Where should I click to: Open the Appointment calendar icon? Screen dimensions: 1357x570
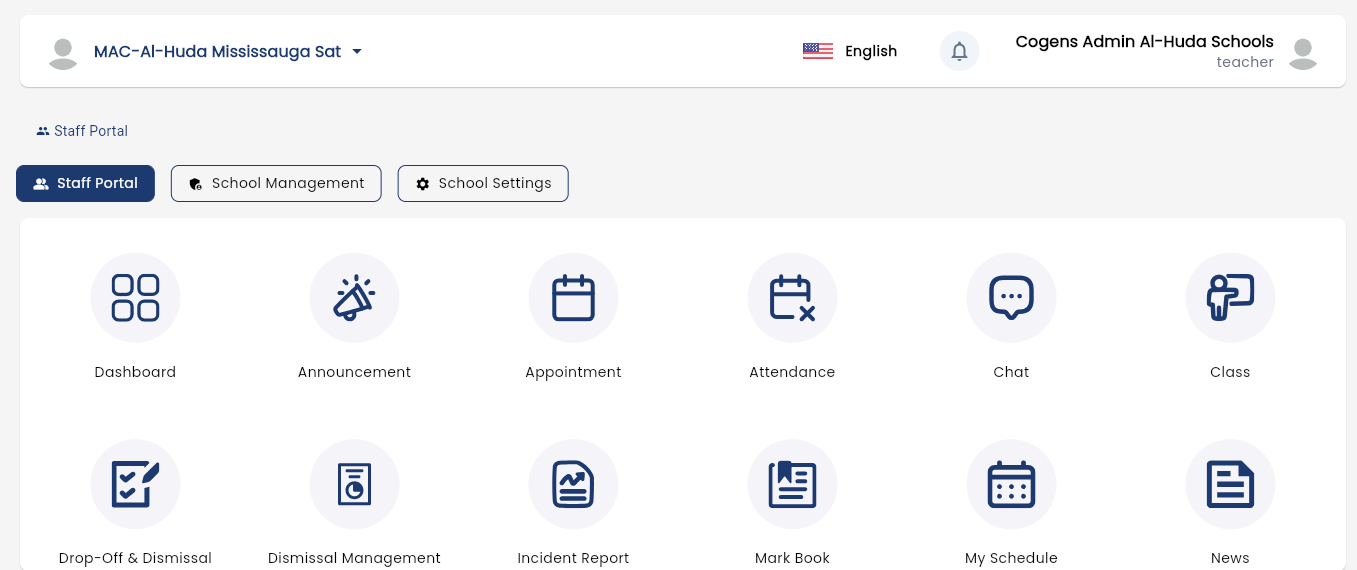573,298
